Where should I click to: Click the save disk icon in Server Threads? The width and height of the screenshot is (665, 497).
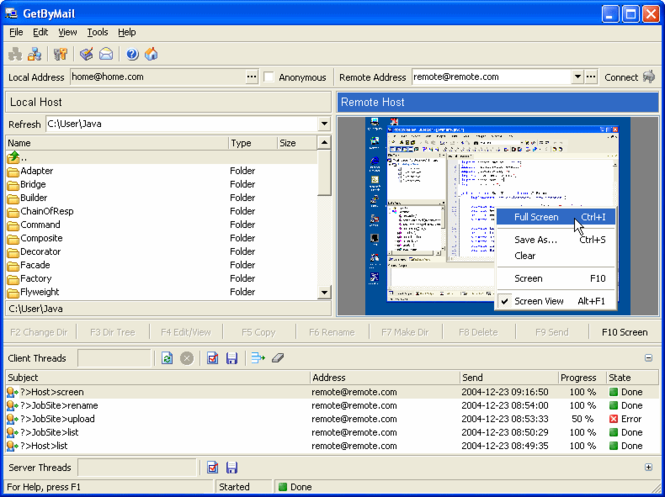(x=232, y=467)
